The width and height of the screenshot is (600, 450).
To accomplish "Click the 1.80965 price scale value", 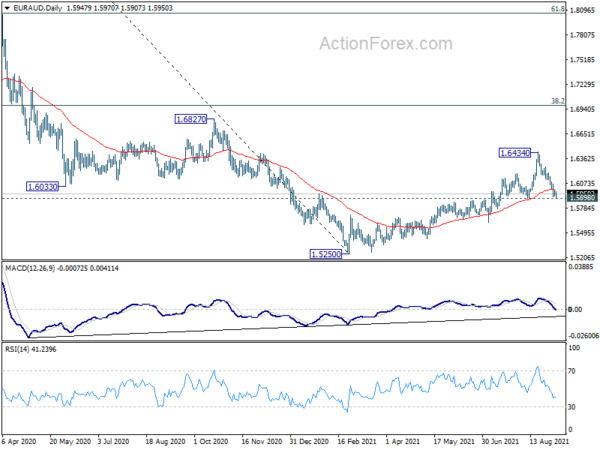I will [582, 10].
